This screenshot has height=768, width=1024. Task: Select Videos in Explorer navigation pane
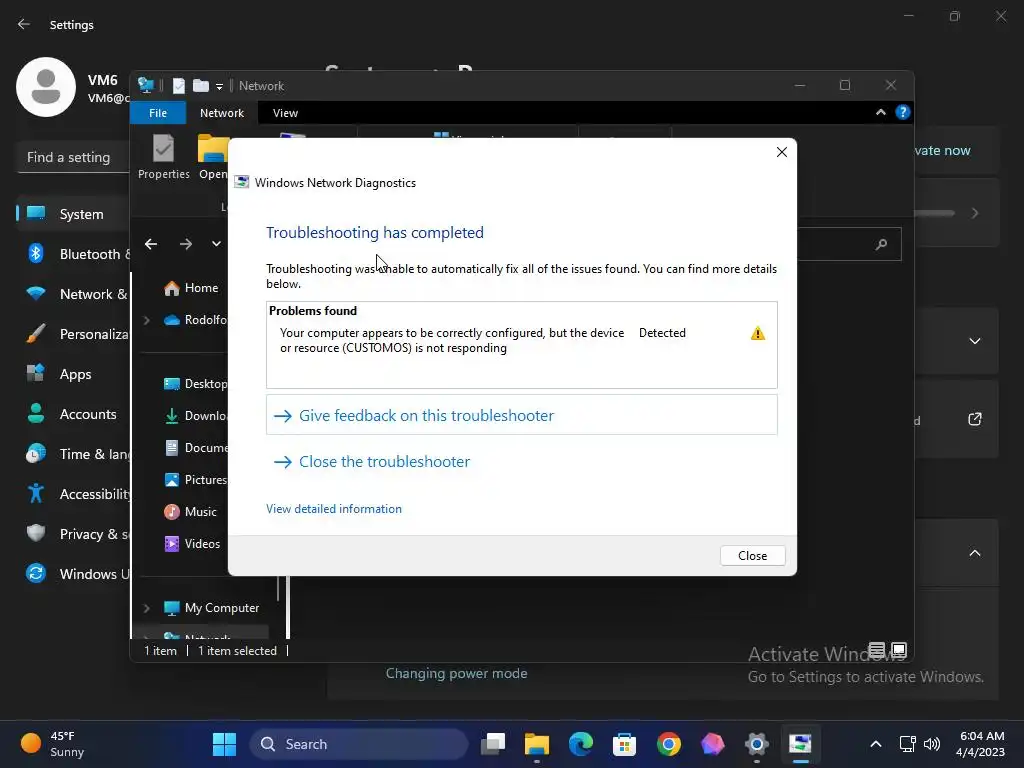(x=192, y=544)
